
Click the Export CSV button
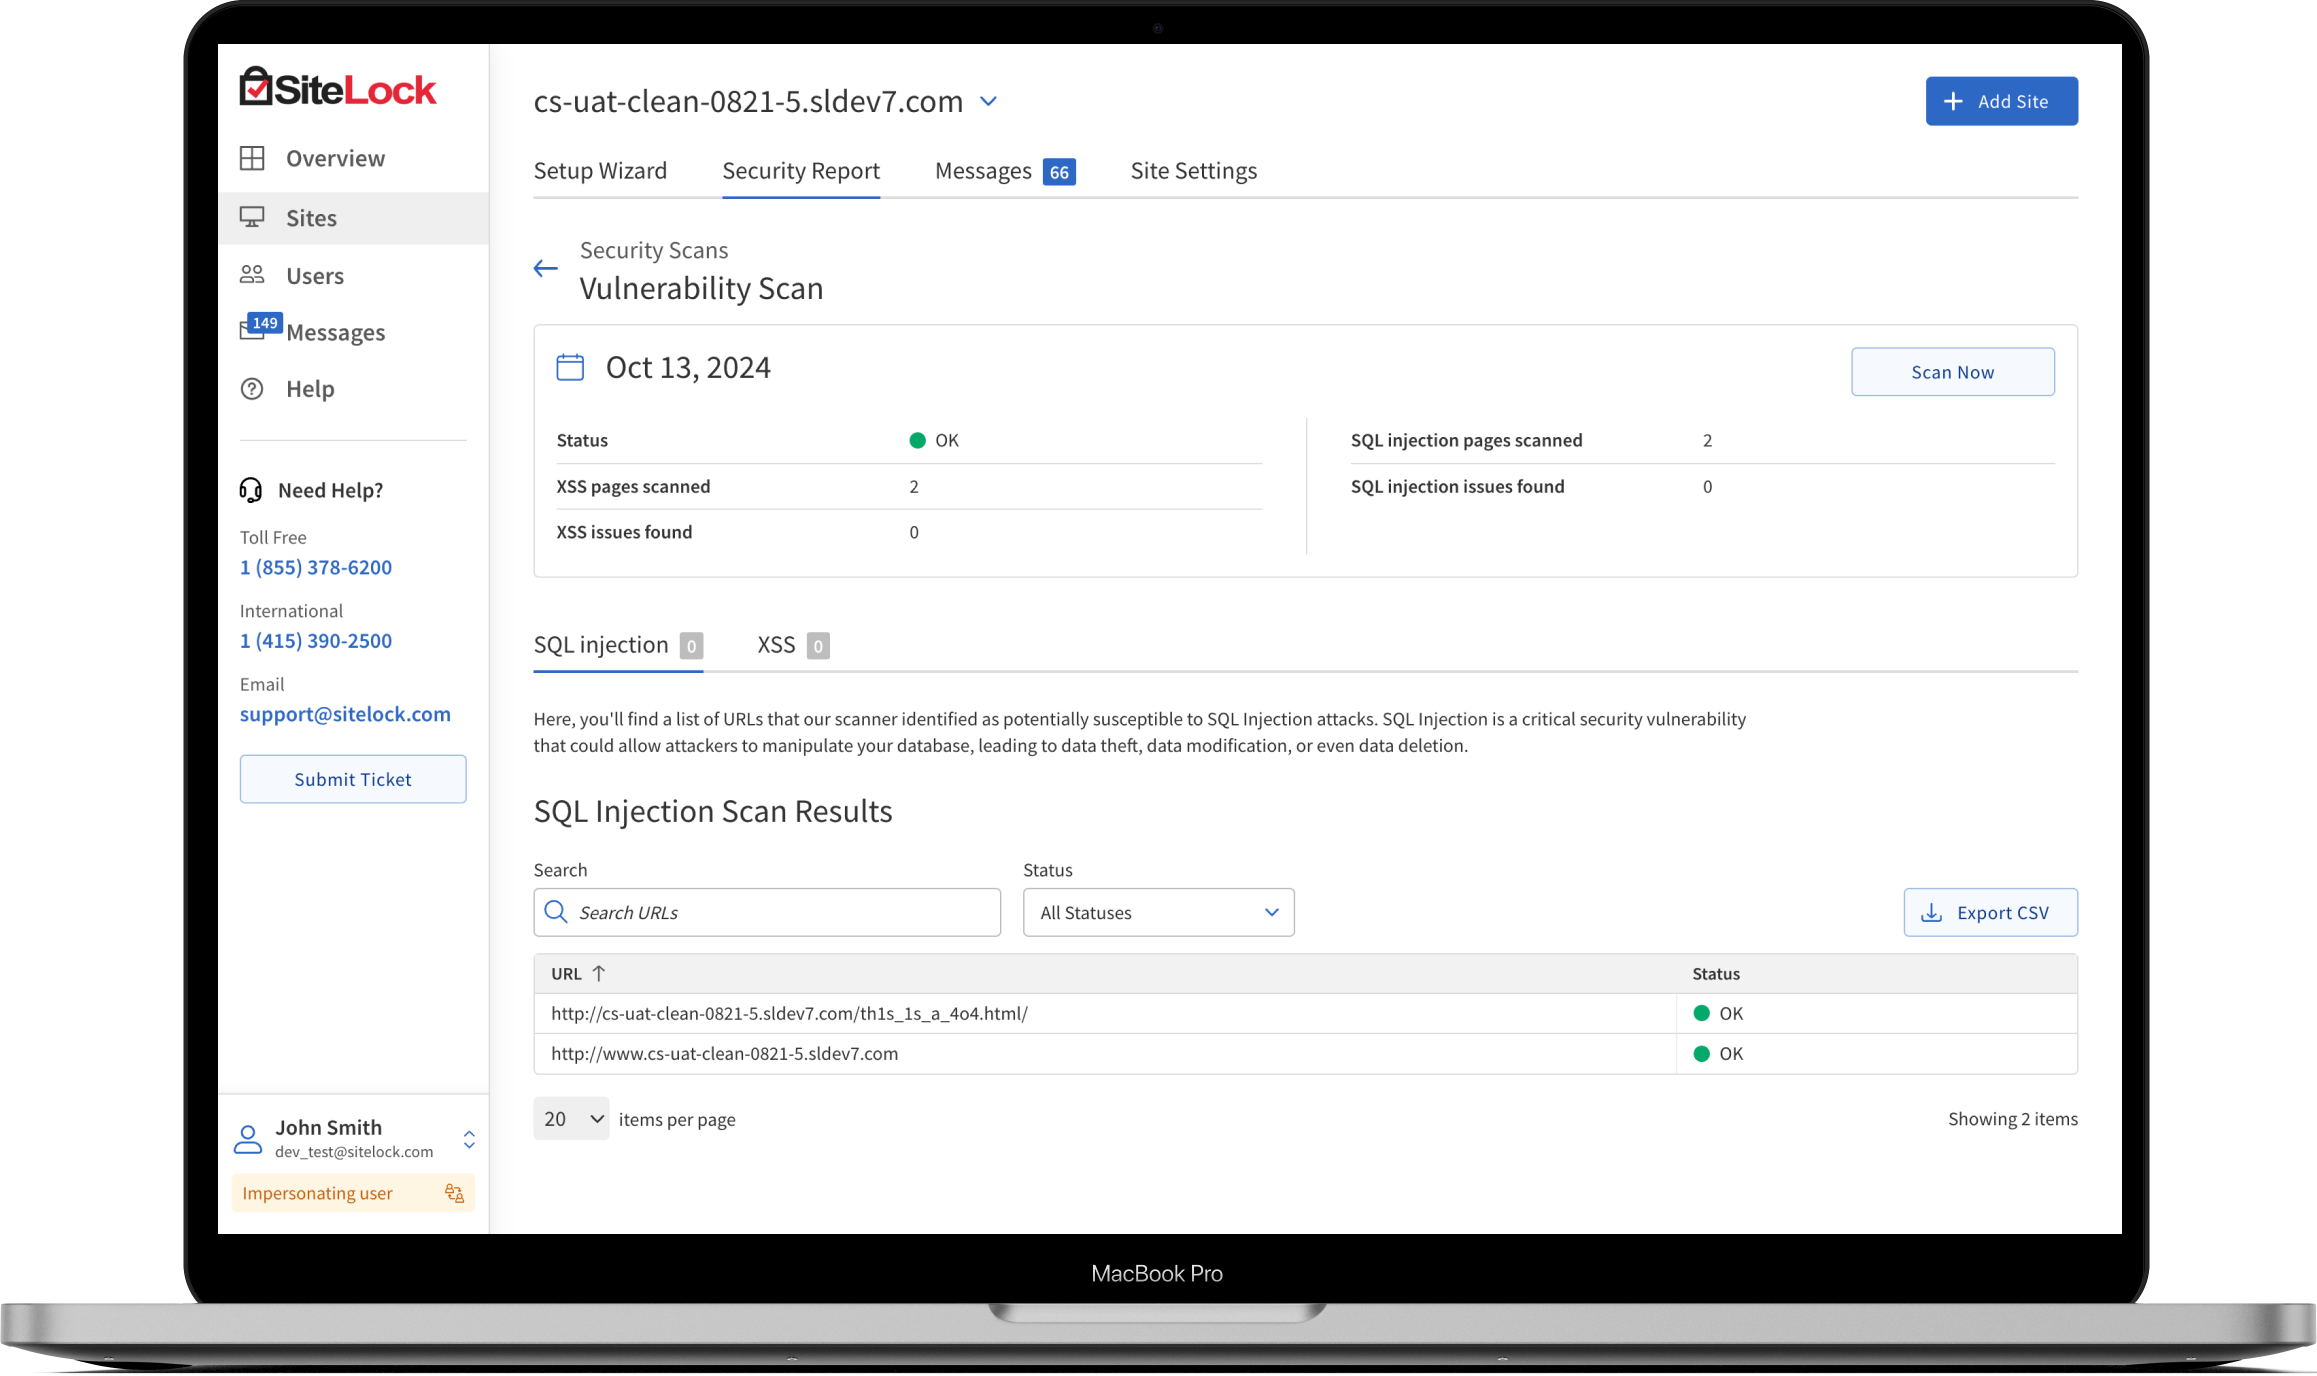tap(1990, 912)
